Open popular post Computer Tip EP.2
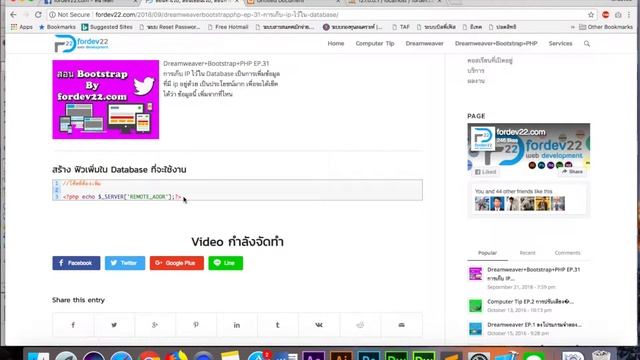640x360 pixels. click(530, 302)
